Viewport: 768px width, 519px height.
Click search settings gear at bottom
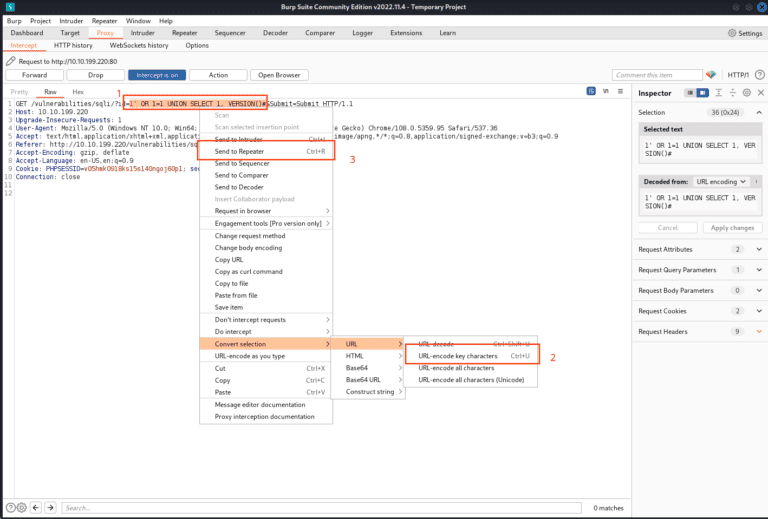coord(24,508)
